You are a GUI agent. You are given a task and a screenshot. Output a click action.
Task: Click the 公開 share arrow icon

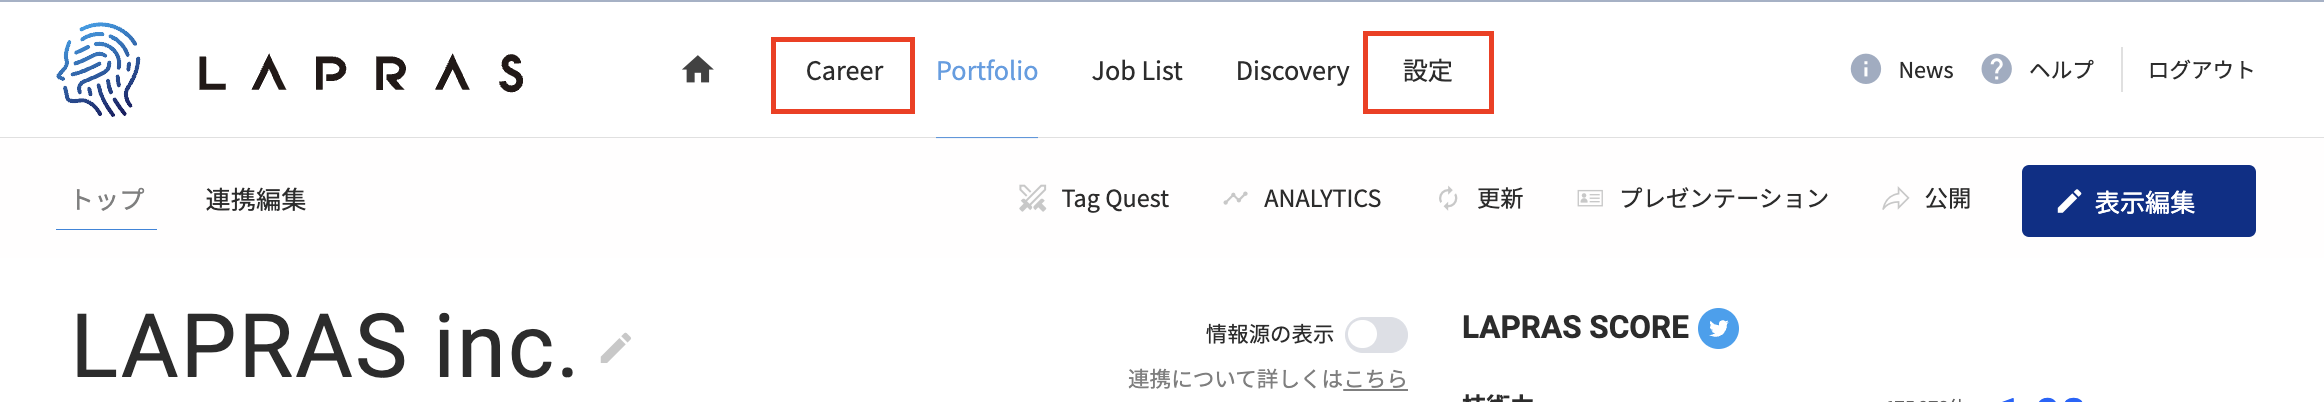[1895, 199]
